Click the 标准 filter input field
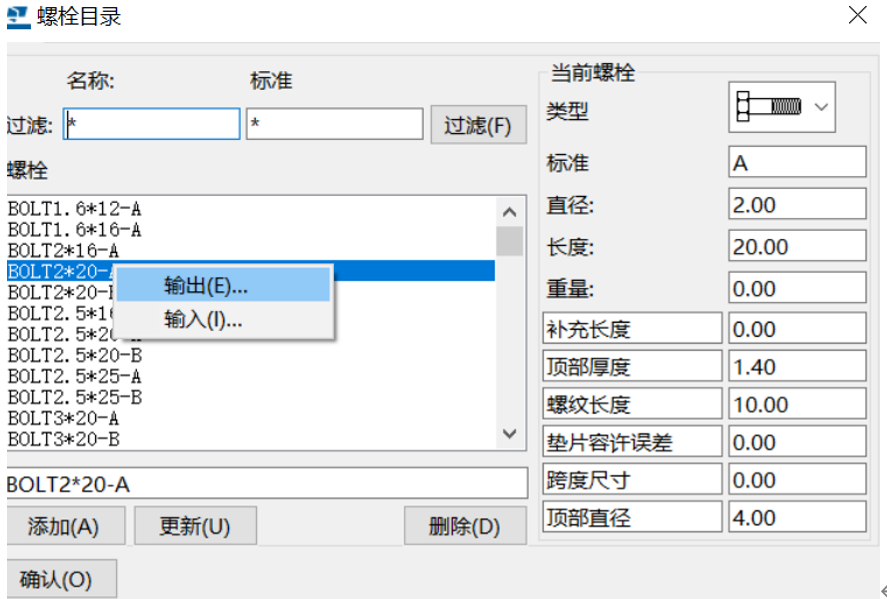The height and width of the screenshot is (599, 887). (335, 124)
